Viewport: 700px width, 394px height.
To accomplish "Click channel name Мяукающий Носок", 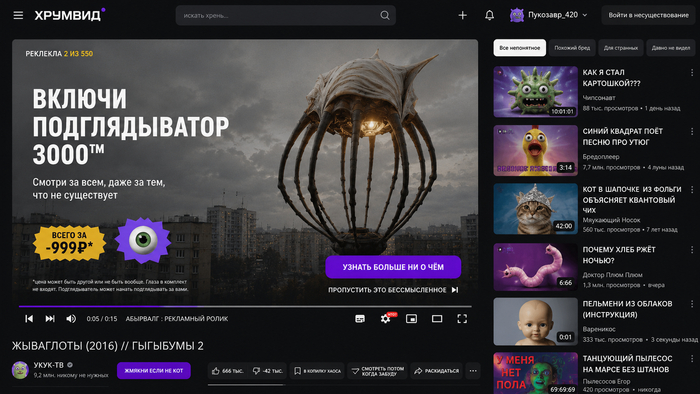I will [x=611, y=220].
